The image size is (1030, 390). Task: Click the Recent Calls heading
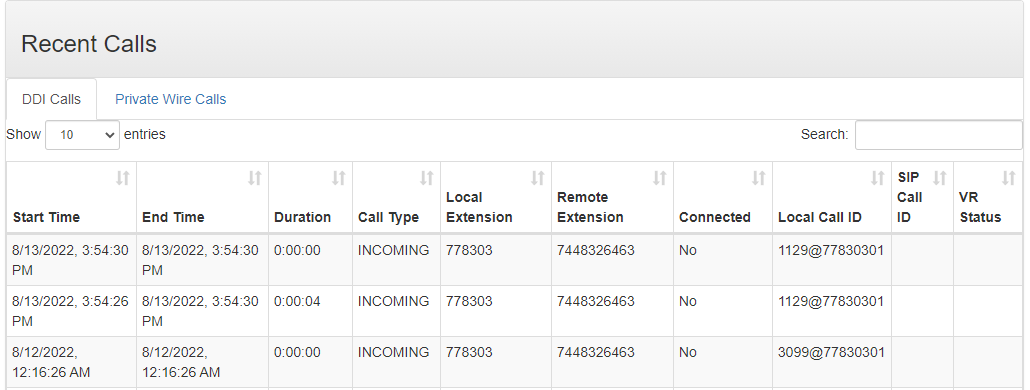click(89, 44)
